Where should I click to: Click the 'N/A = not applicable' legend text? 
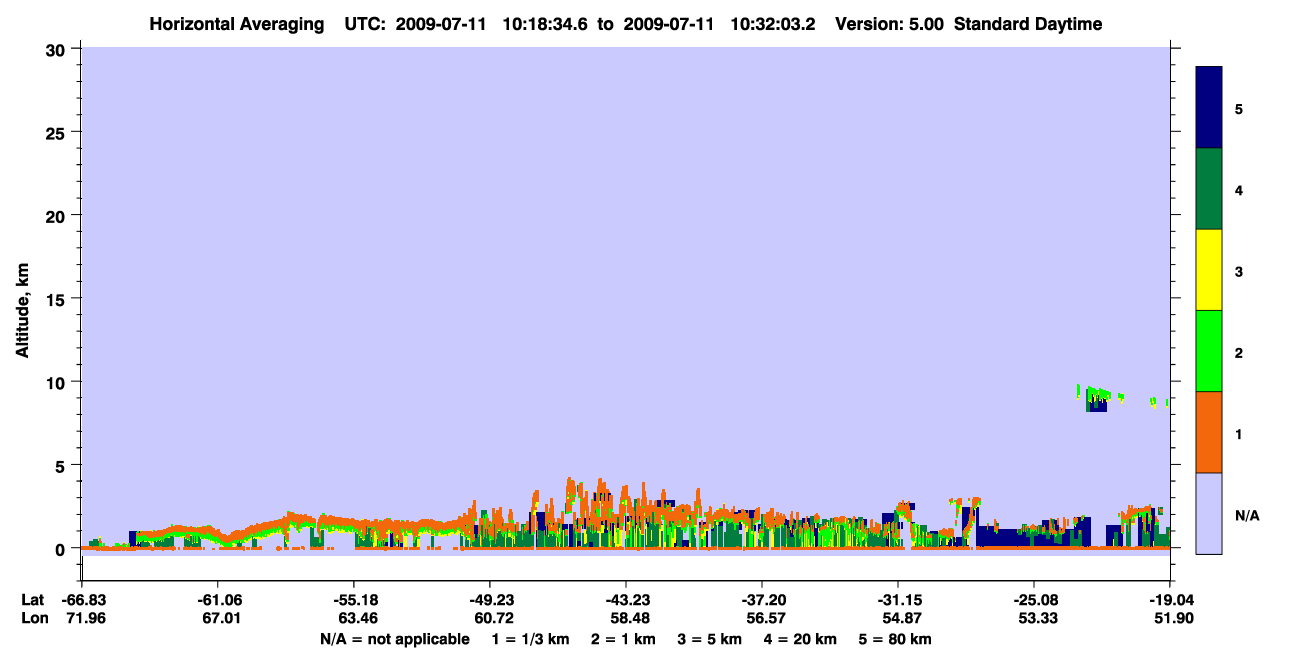(x=394, y=639)
